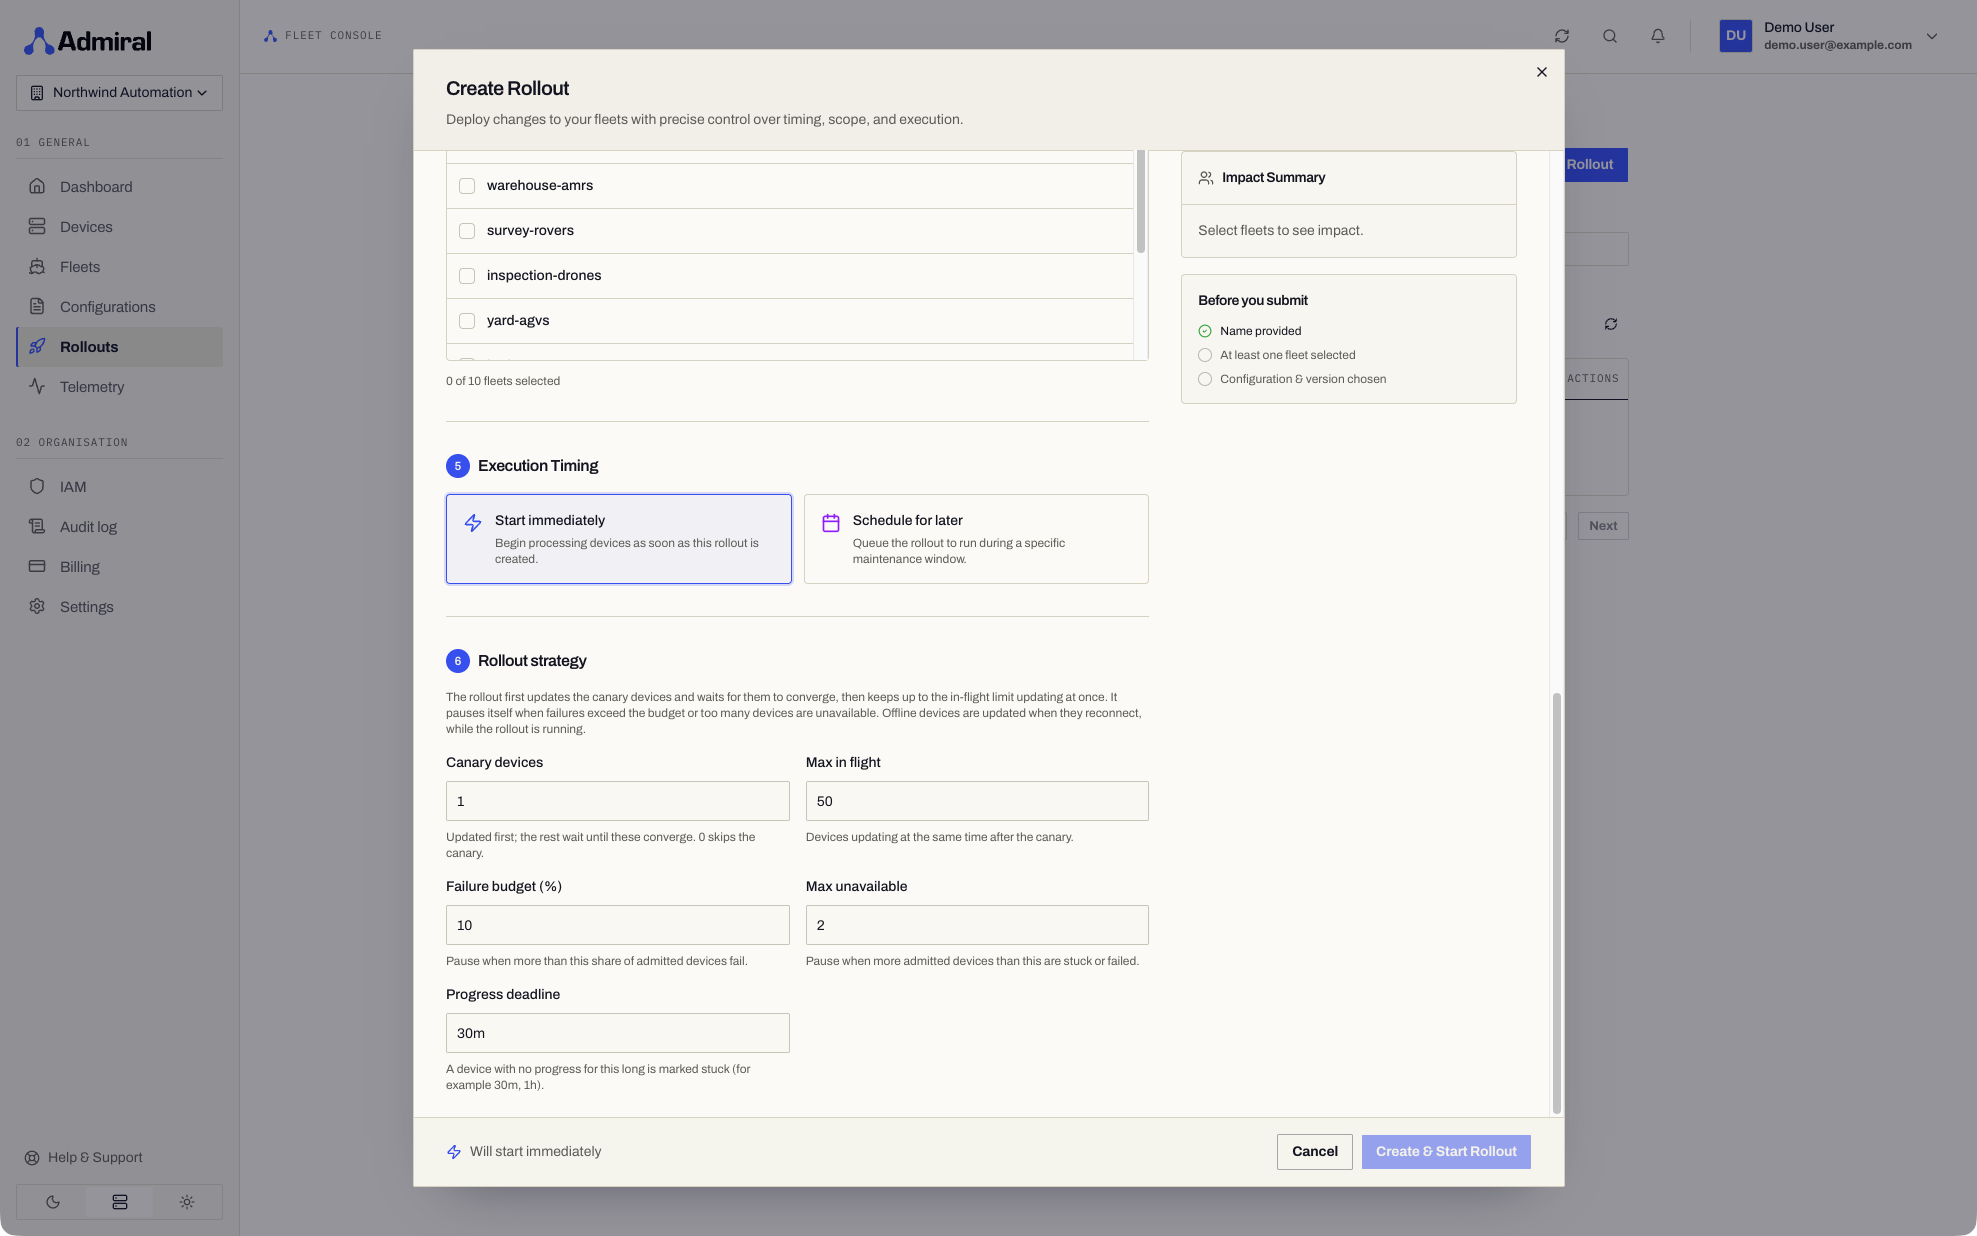Click the Fleet Console breadcrumb
Image resolution: width=1977 pixels, height=1236 pixels.
(x=323, y=36)
